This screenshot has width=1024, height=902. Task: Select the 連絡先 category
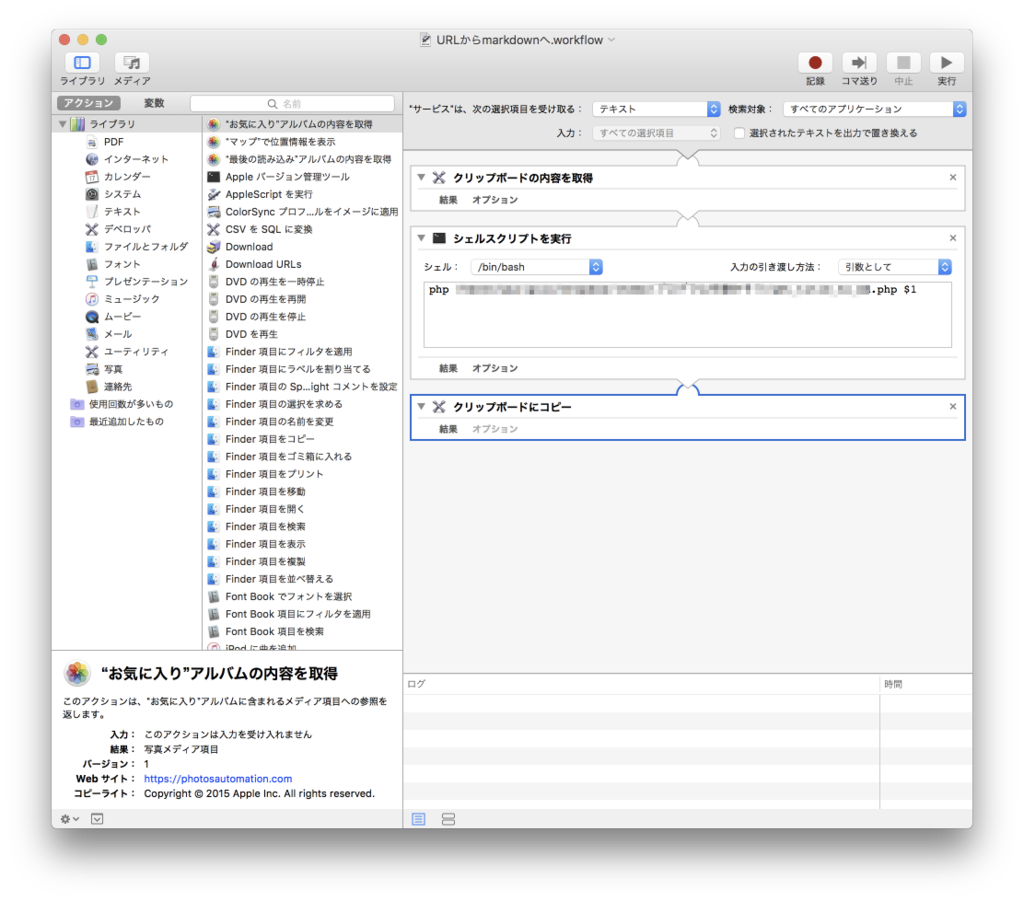click(118, 387)
